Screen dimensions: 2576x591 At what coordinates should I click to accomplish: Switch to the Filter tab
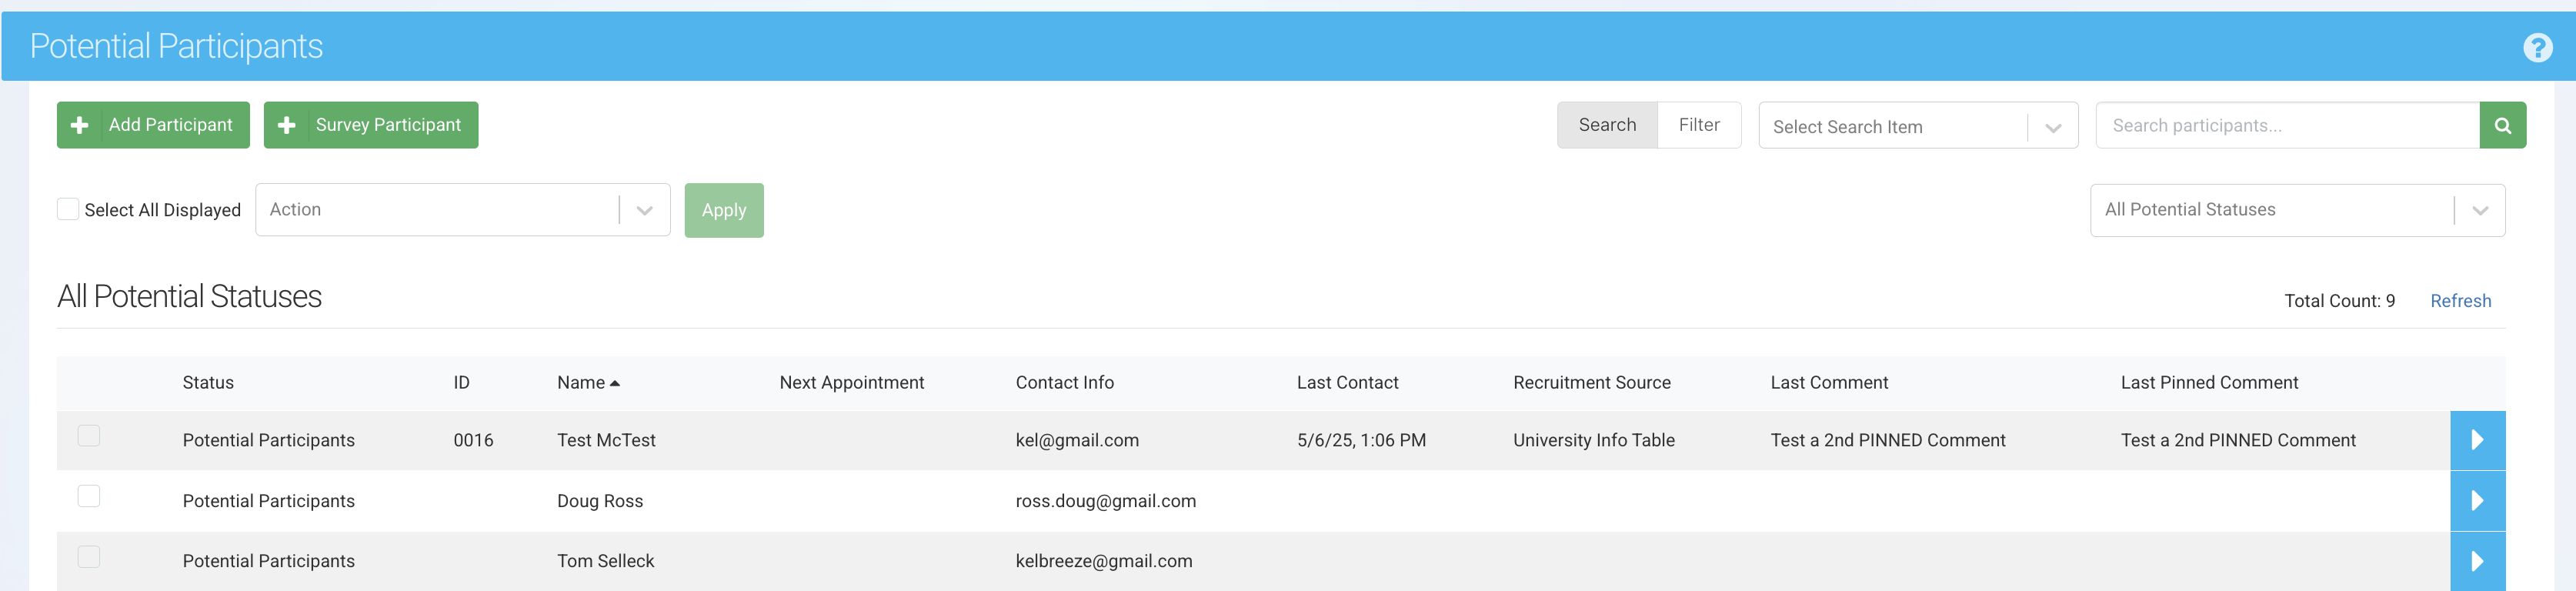click(1699, 125)
